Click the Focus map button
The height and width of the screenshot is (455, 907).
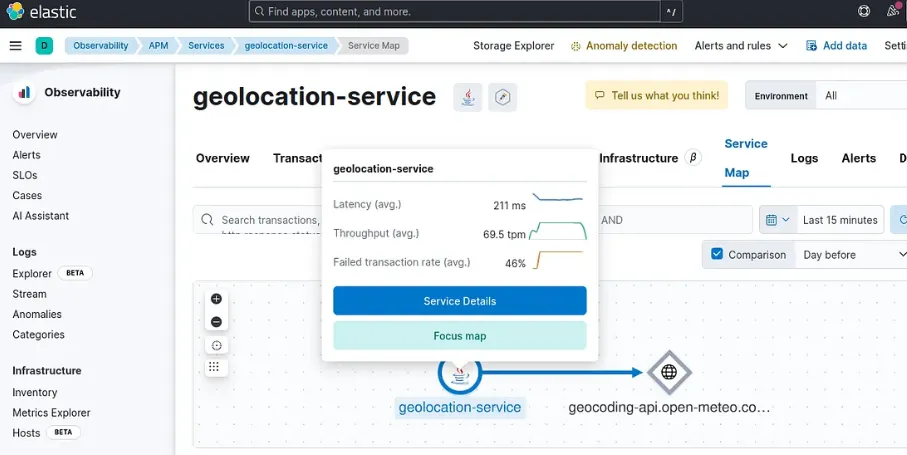(x=460, y=336)
